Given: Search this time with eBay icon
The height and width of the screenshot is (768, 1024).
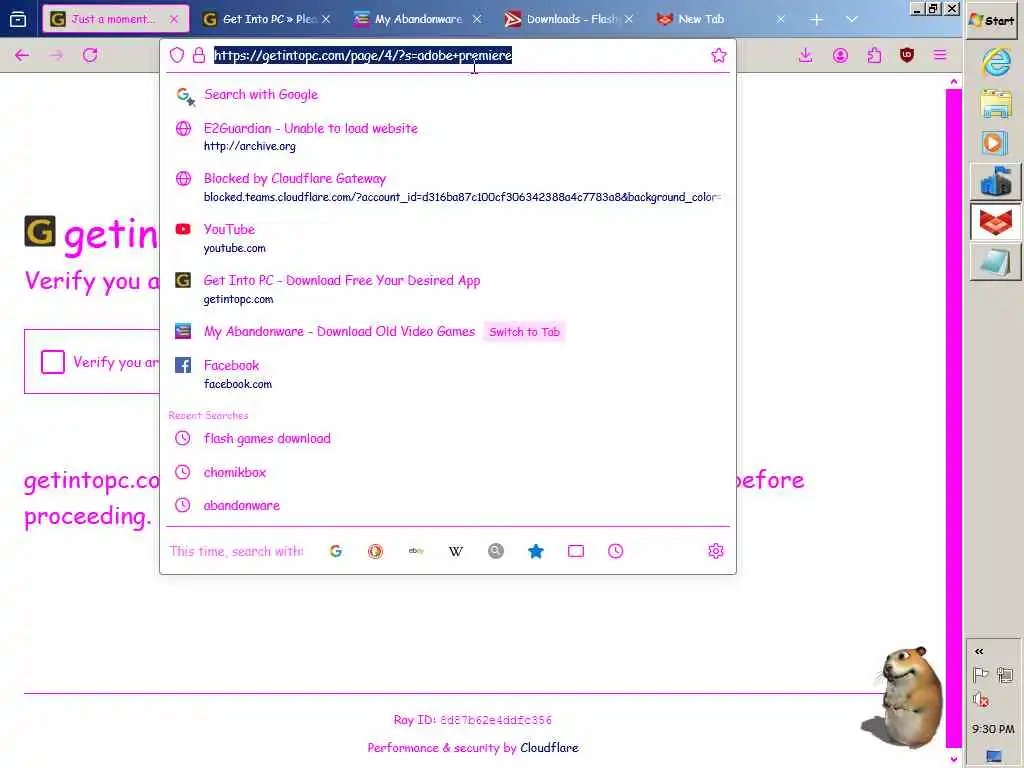Looking at the screenshot, I should pos(416,551).
